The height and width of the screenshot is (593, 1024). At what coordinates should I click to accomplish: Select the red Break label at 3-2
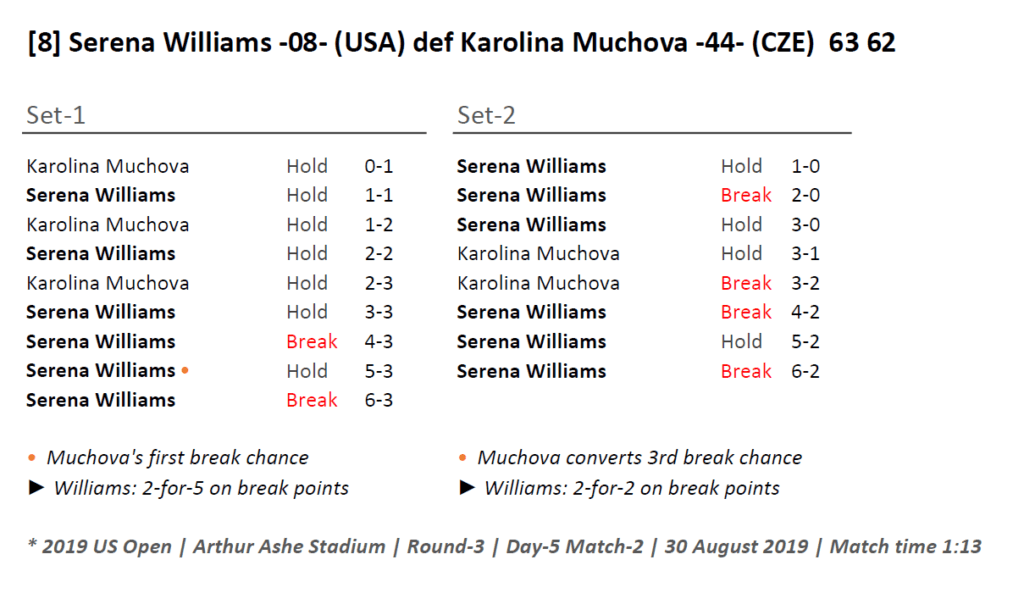(x=746, y=283)
